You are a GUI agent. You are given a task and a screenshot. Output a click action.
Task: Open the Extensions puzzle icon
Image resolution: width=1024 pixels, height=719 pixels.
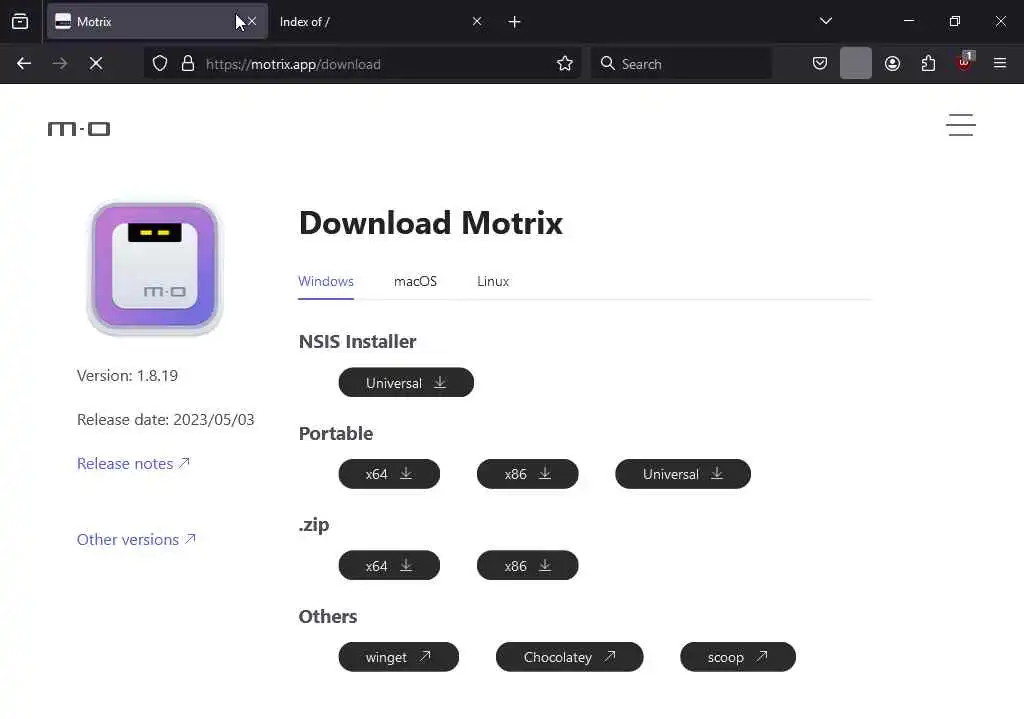928,63
